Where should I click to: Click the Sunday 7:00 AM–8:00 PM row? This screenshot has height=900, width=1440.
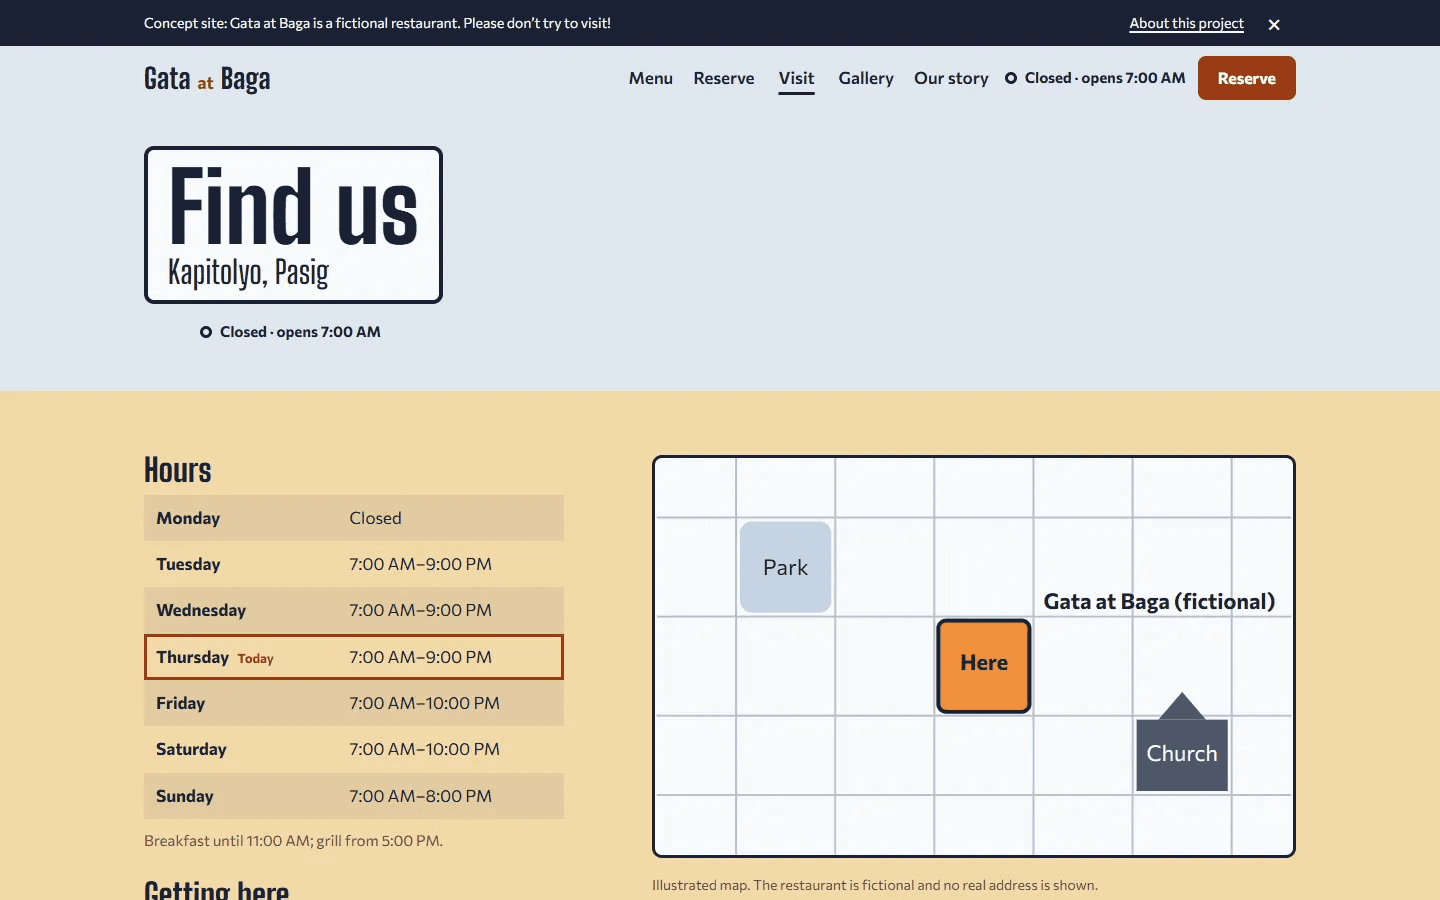(x=354, y=796)
